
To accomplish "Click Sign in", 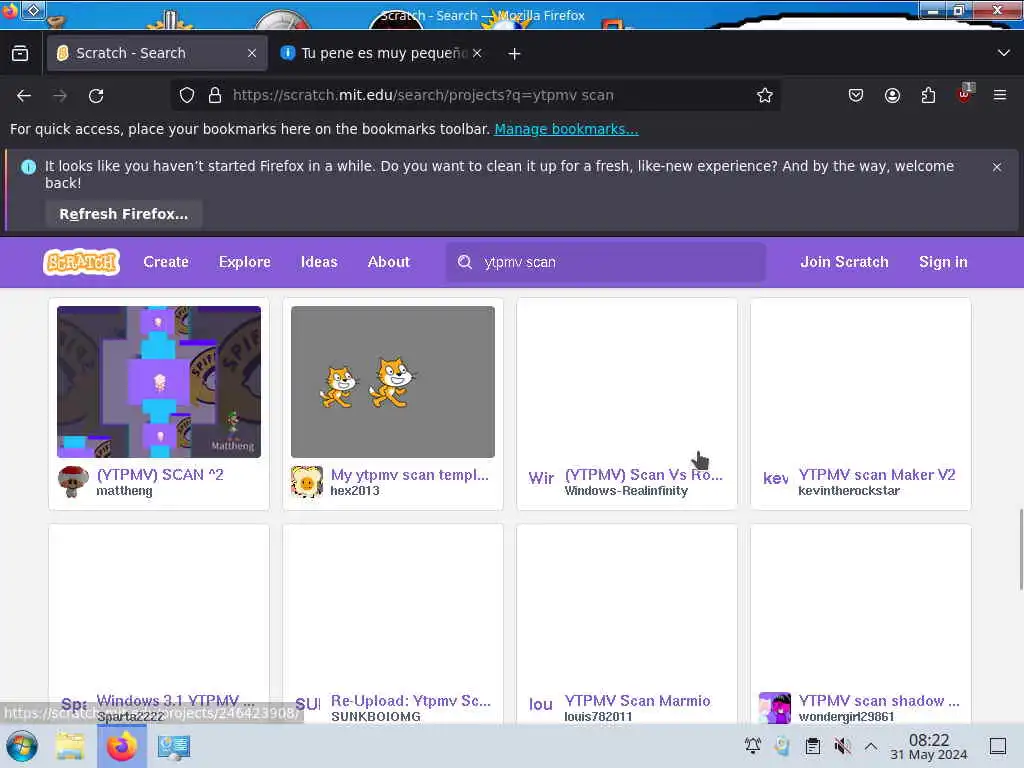I will click(943, 262).
